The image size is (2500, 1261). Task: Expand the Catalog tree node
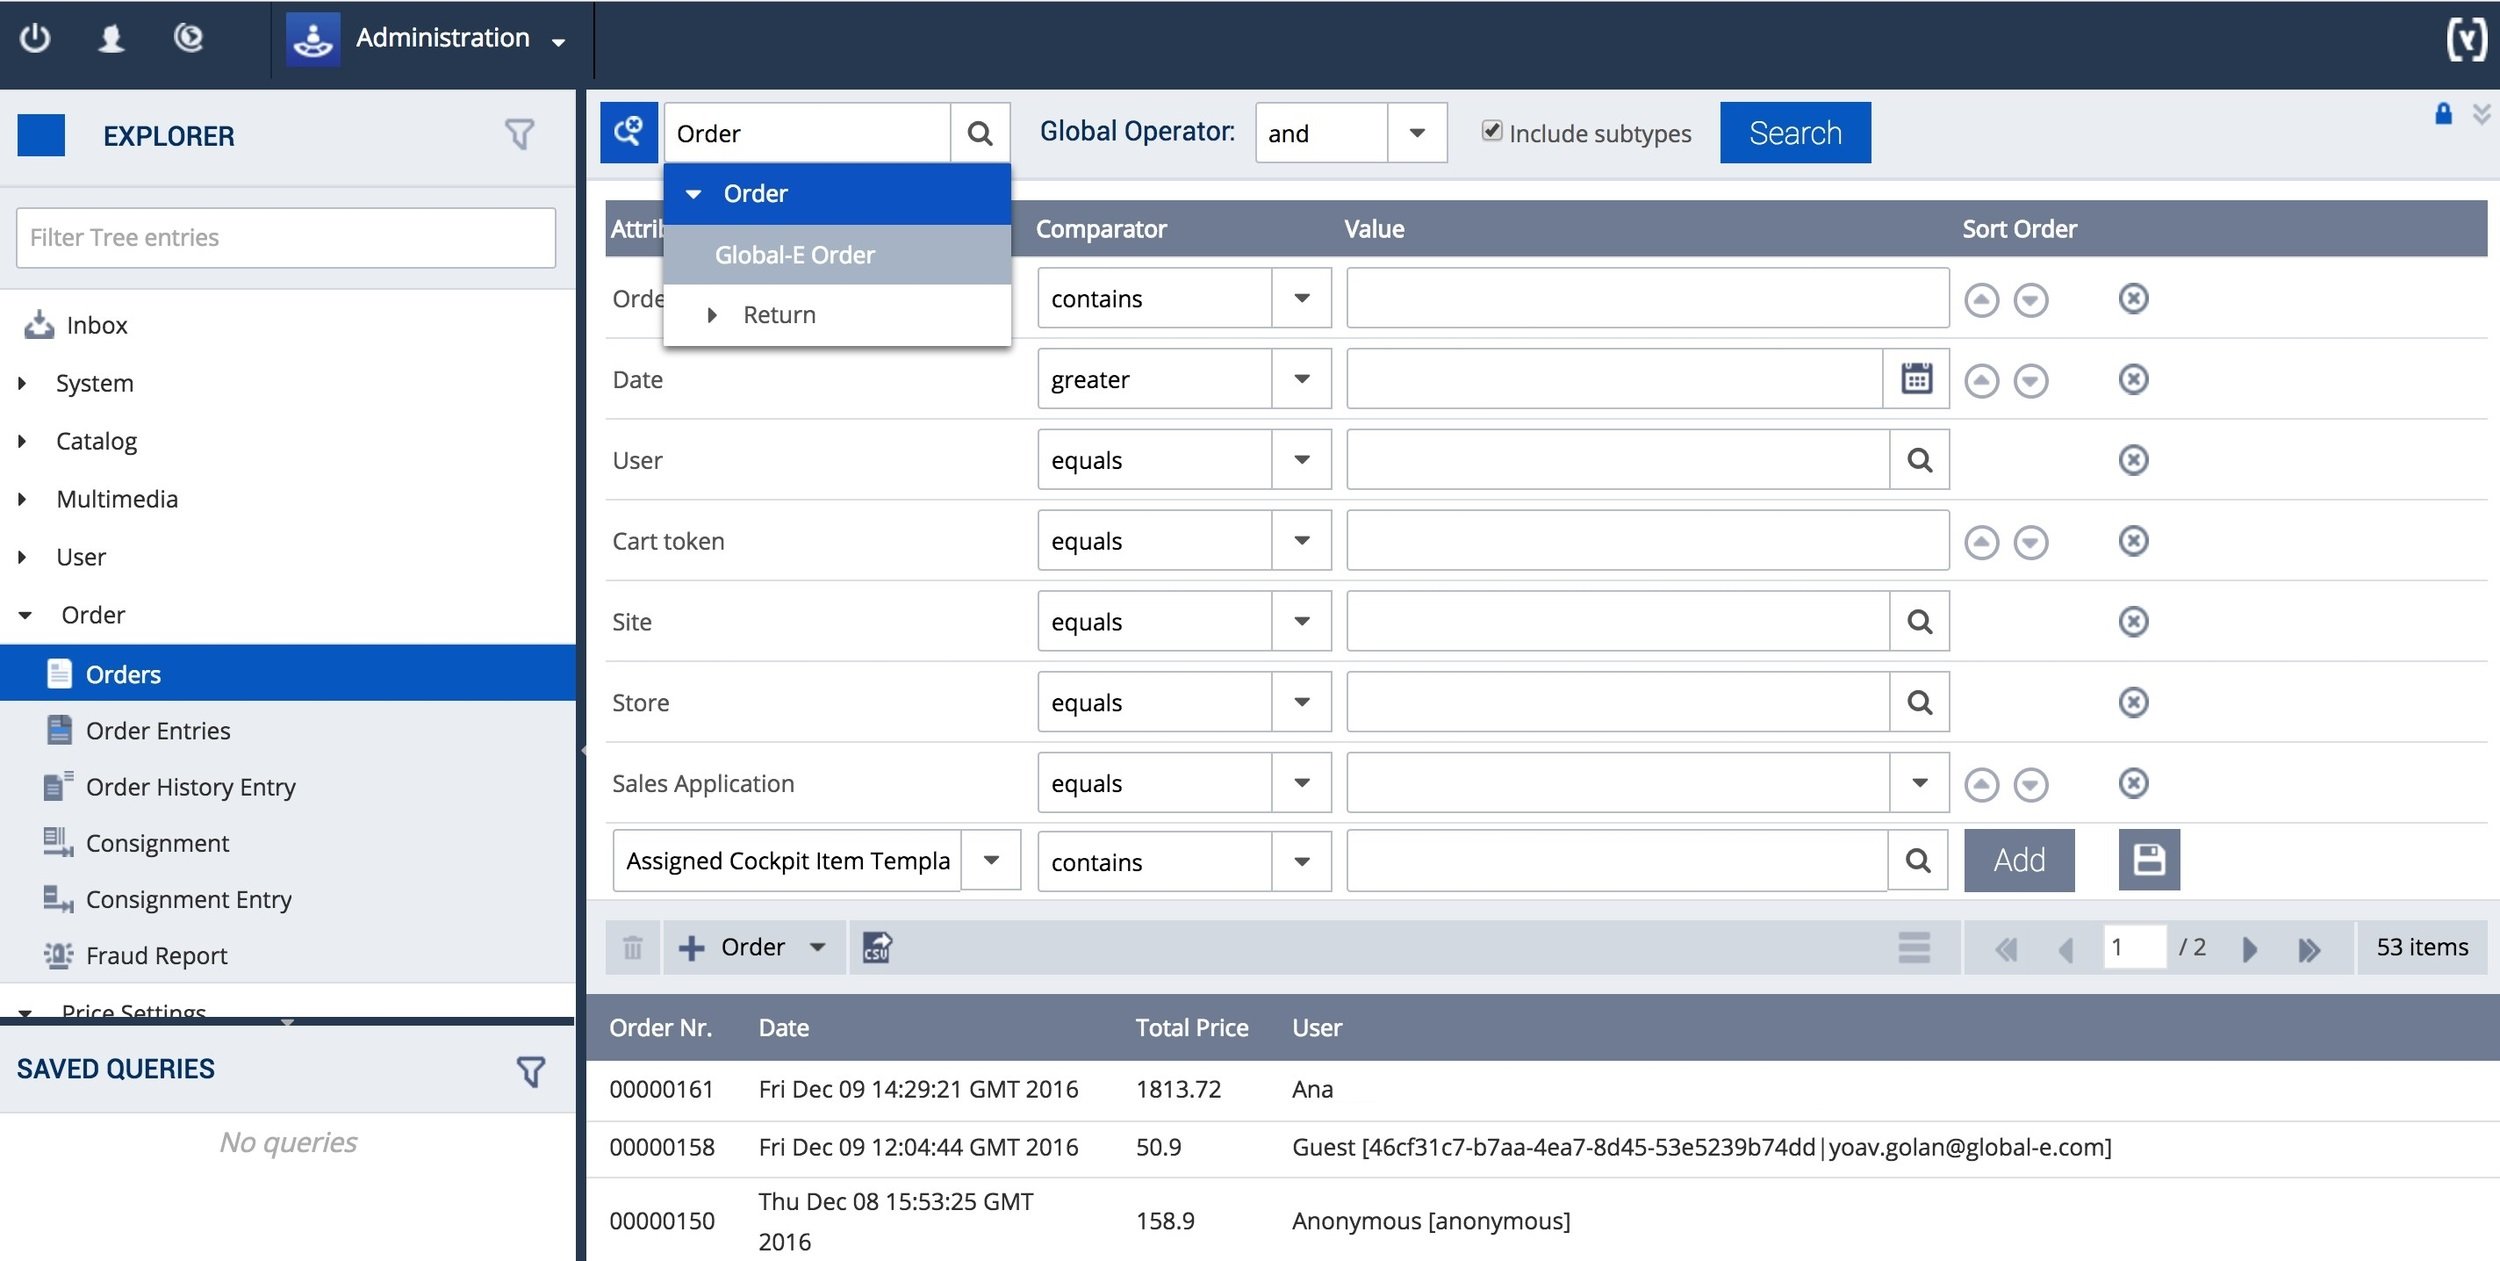(x=22, y=441)
